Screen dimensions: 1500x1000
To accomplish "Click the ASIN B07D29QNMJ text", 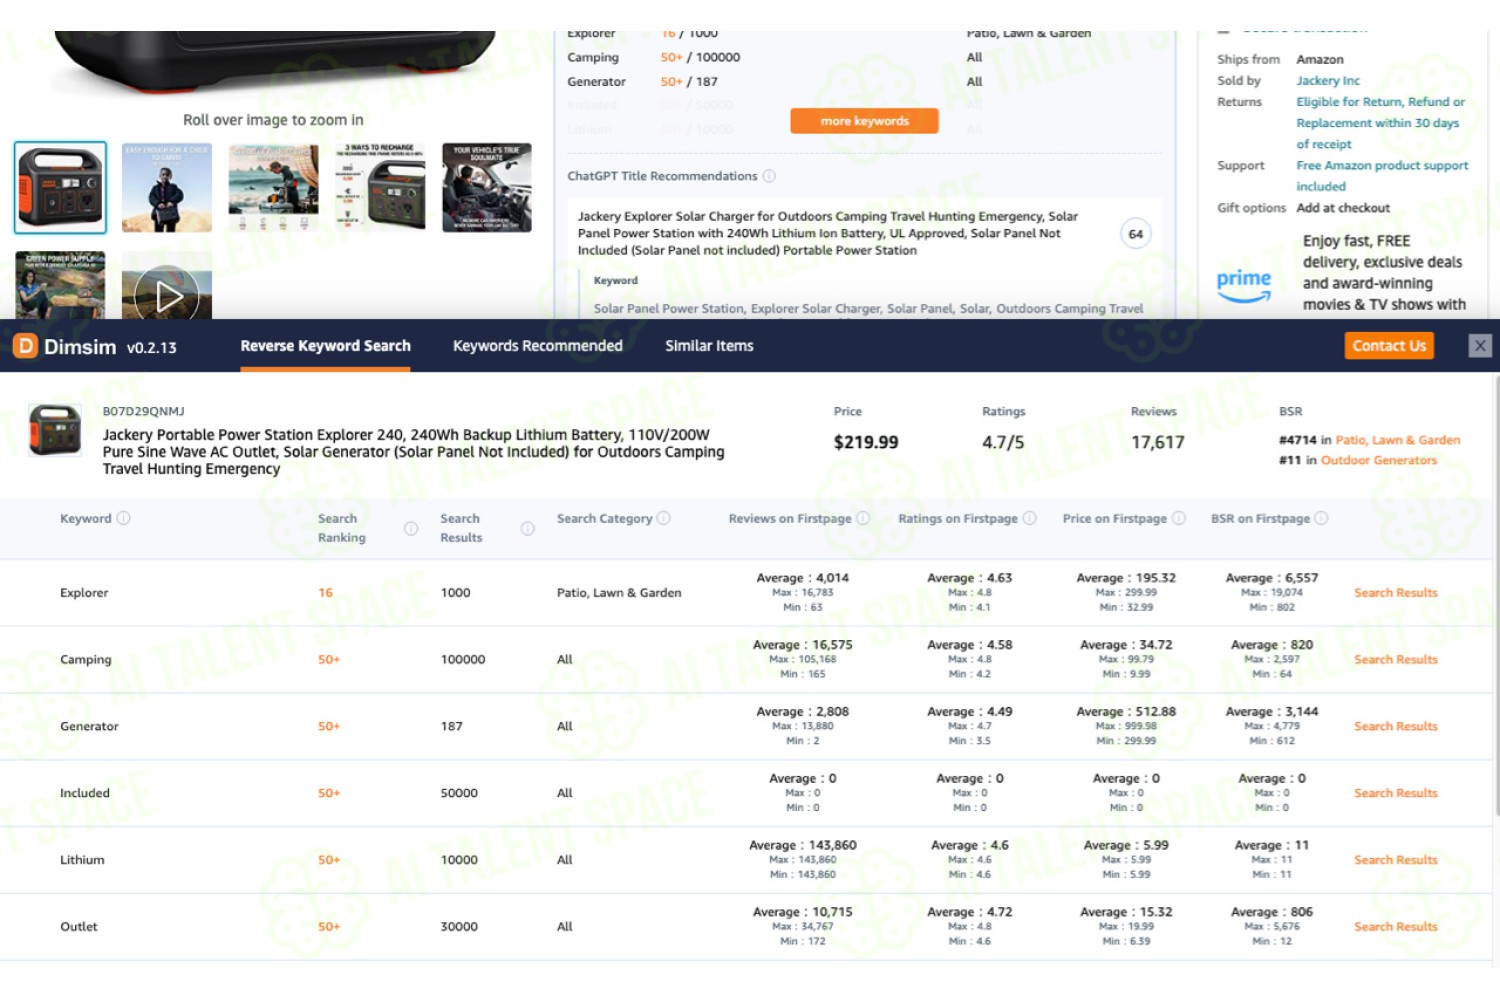I will pyautogui.click(x=143, y=411).
